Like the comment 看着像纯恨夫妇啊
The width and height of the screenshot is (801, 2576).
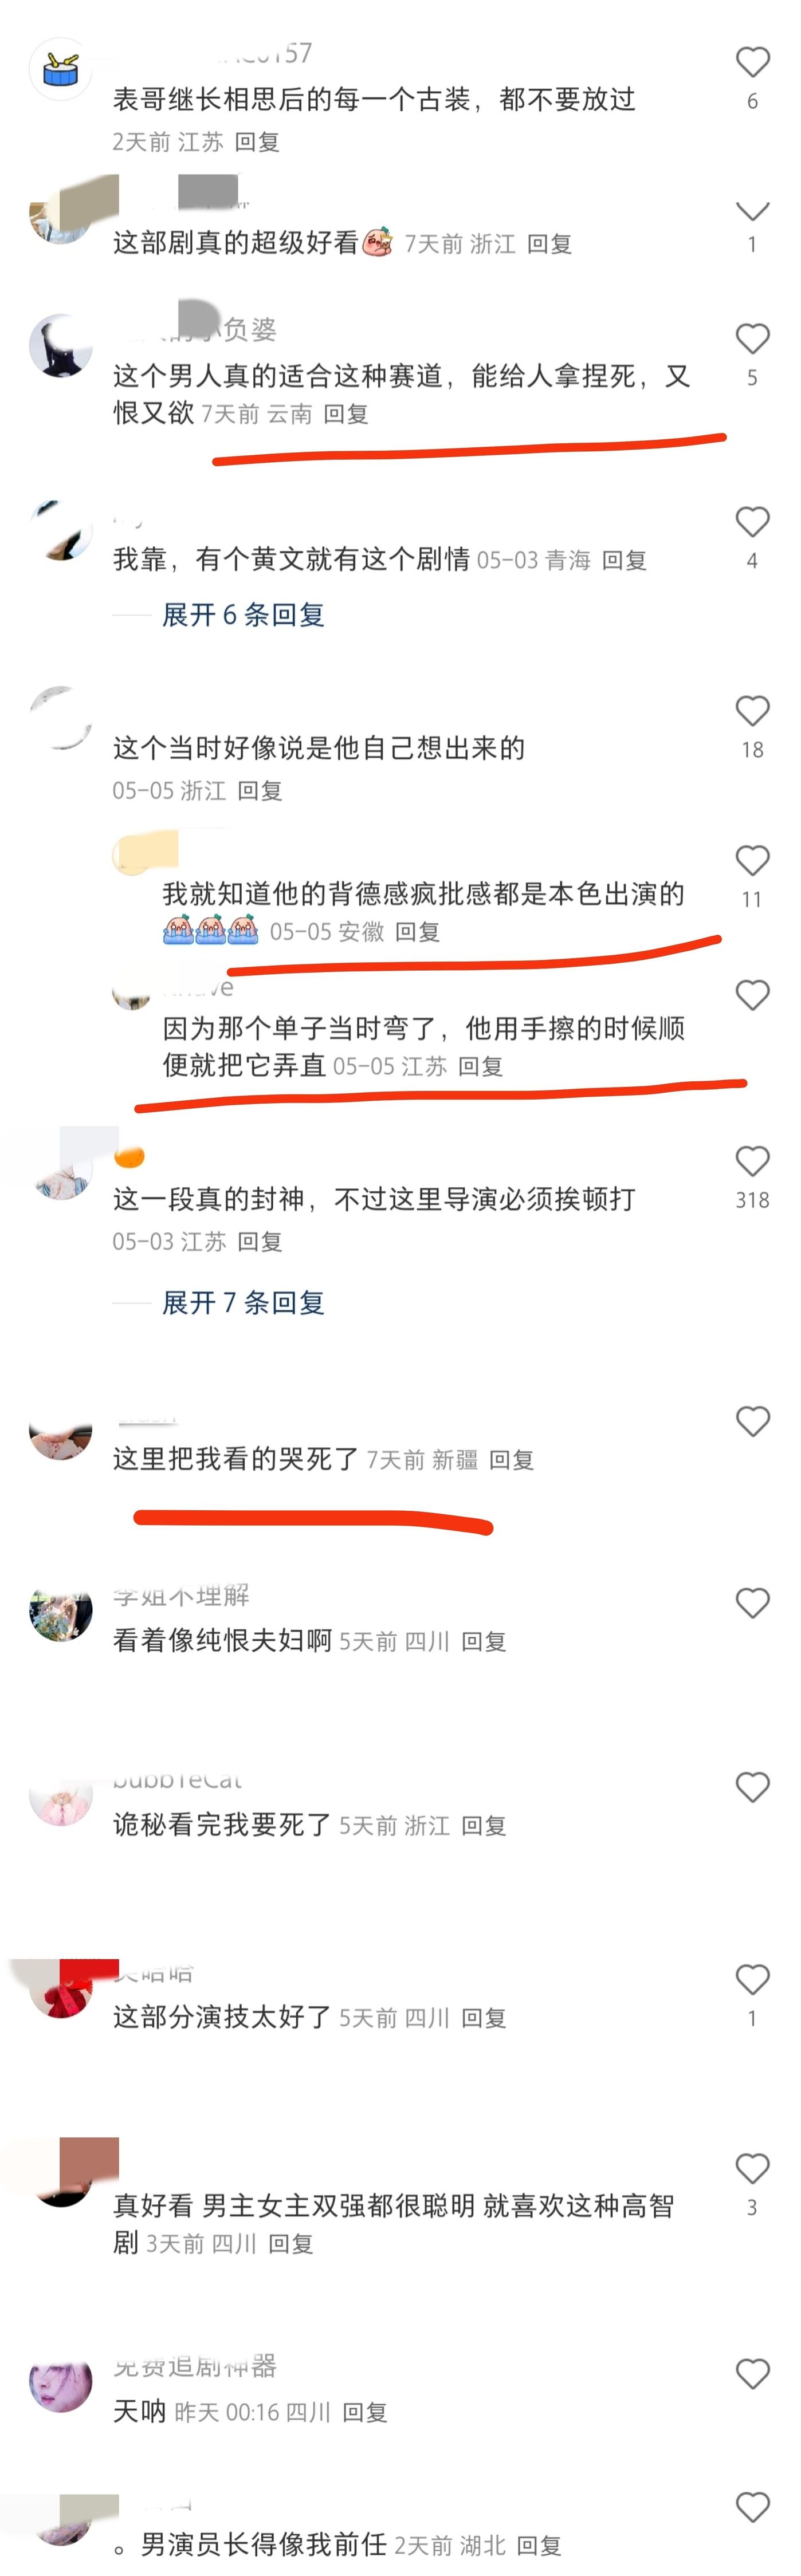pos(752,1603)
